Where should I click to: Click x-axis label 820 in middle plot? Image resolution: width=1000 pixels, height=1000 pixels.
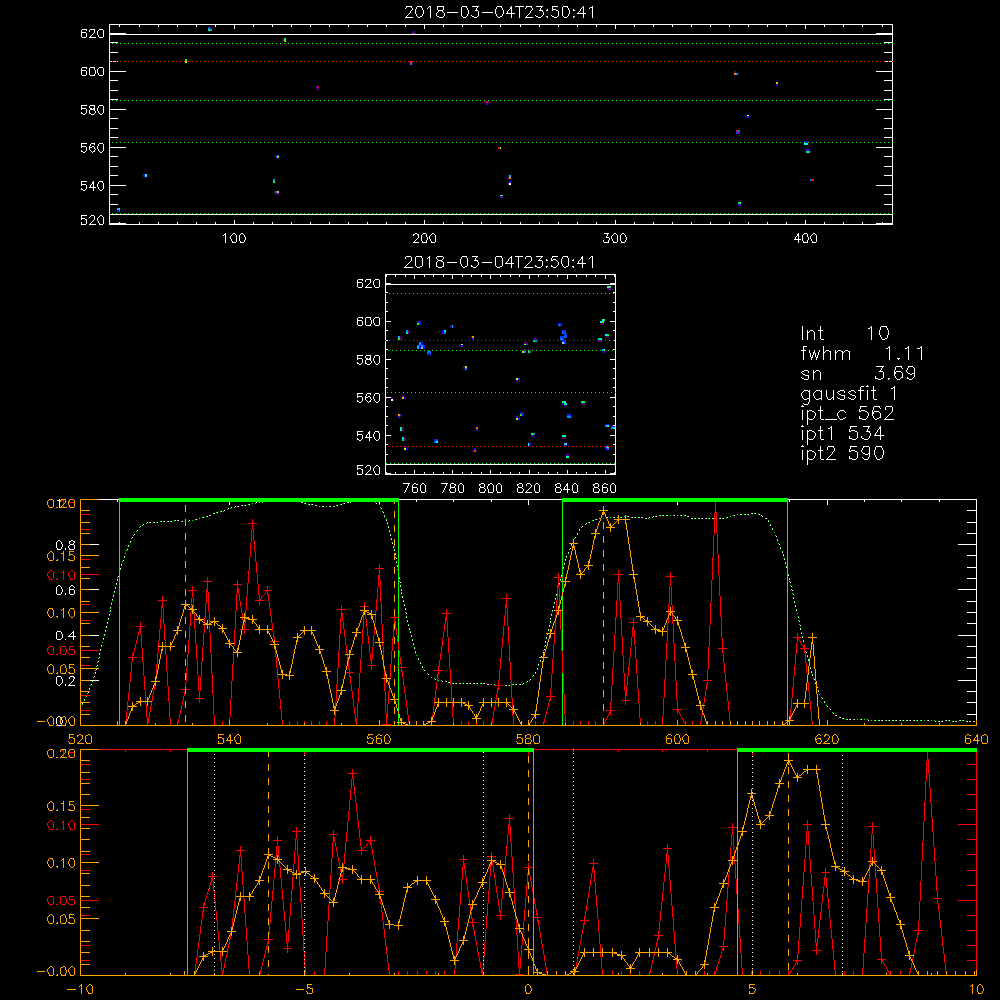[x=528, y=489]
